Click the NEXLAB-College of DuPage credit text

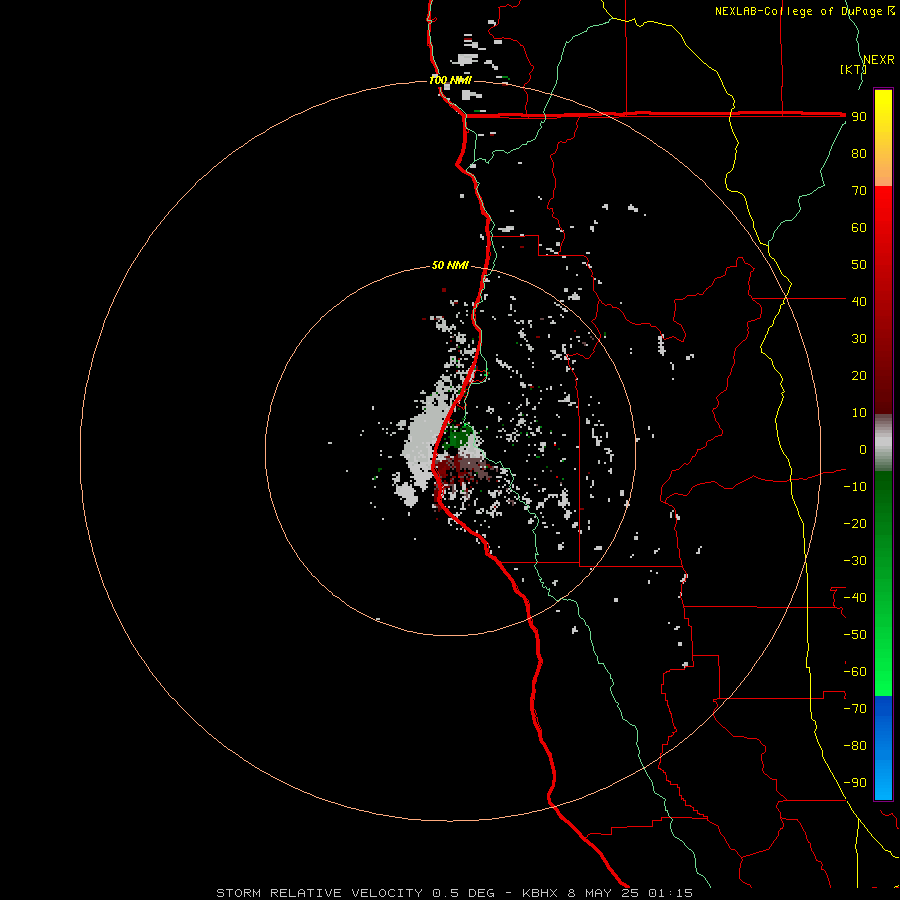[x=804, y=11]
